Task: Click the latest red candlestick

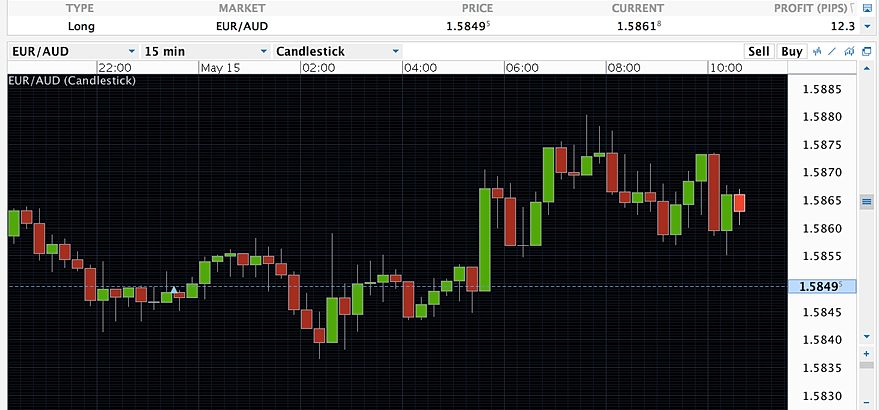Action: tap(739, 203)
